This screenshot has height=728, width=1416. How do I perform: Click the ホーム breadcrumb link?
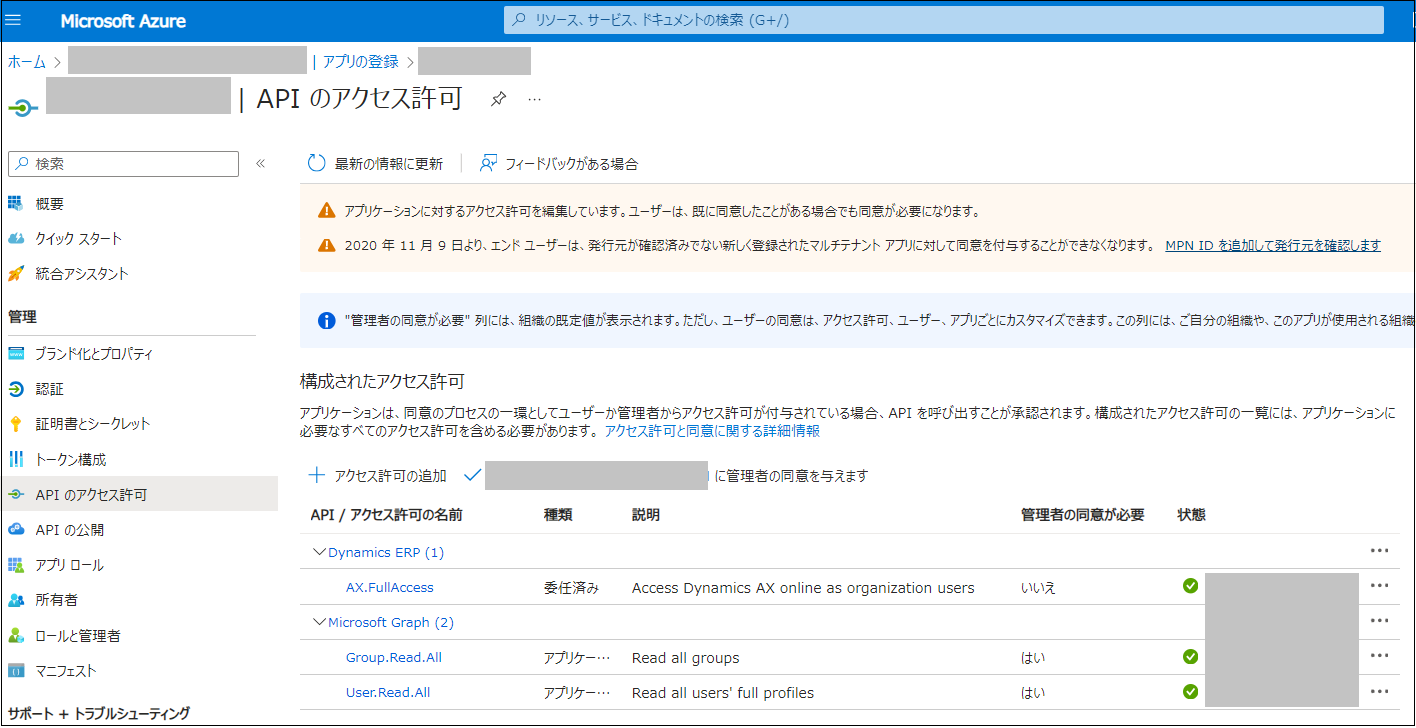[x=27, y=62]
